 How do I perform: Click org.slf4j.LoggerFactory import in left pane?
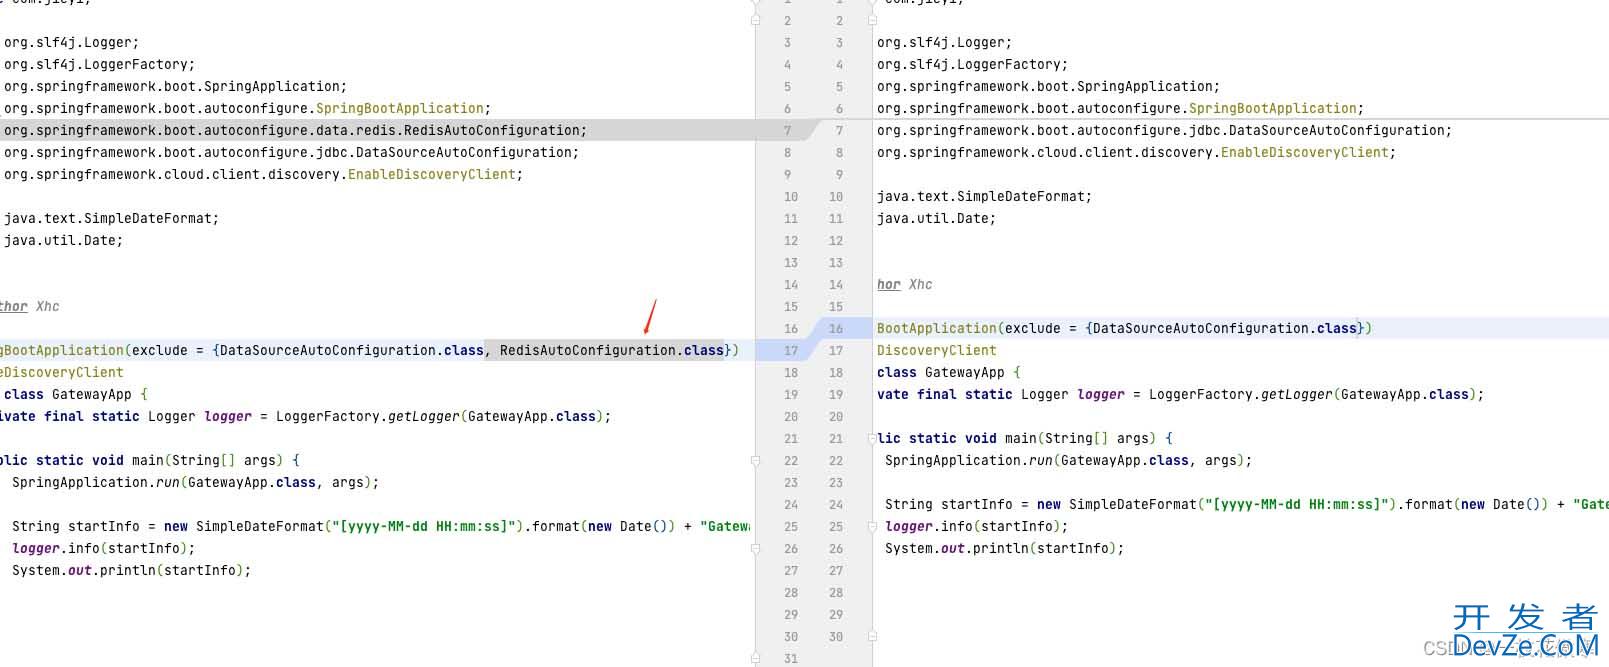click(99, 64)
